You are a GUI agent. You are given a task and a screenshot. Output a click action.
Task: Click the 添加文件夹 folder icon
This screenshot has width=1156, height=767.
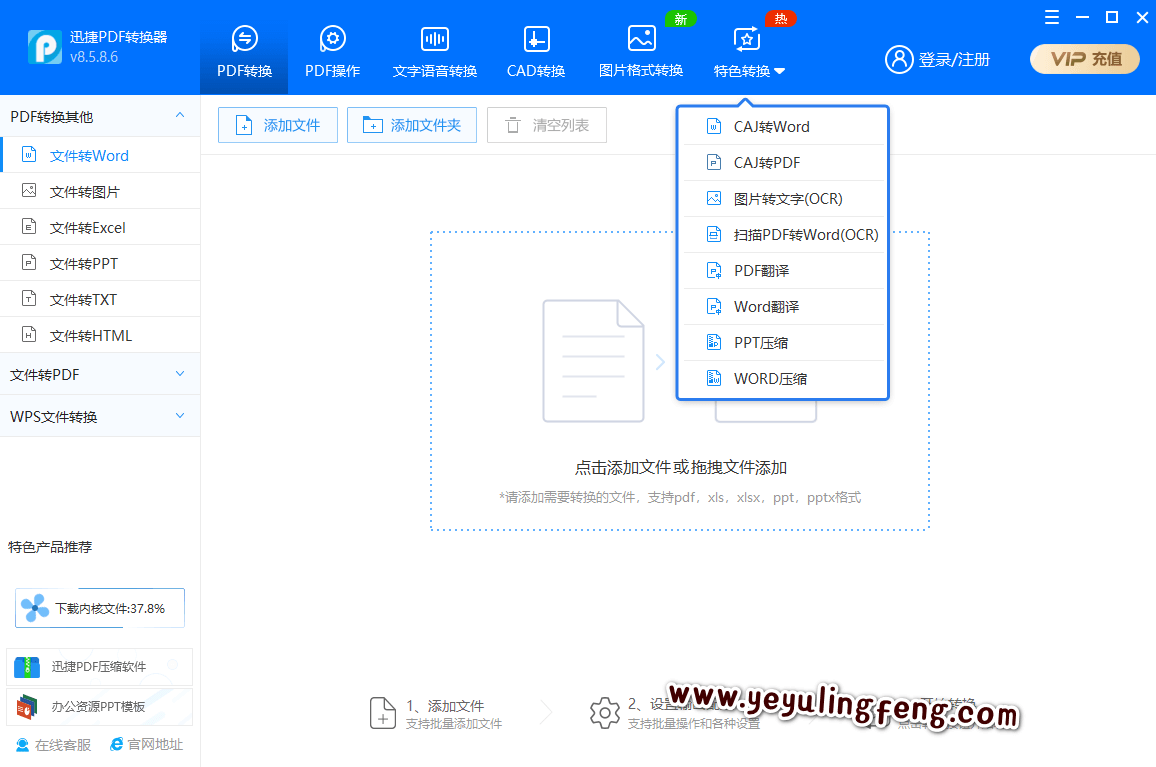pos(372,125)
